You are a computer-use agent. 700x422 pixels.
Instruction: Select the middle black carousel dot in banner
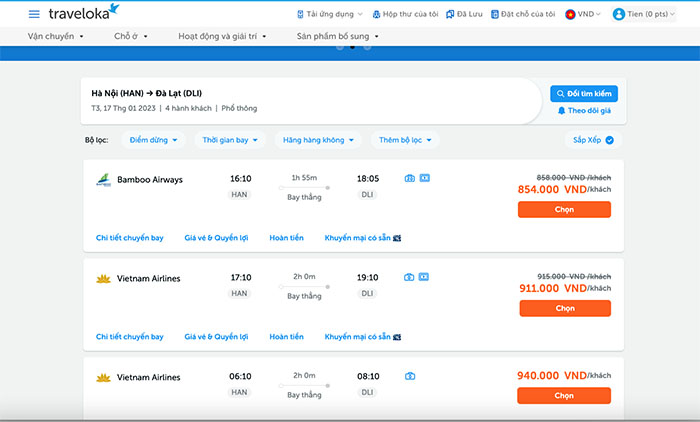353,47
